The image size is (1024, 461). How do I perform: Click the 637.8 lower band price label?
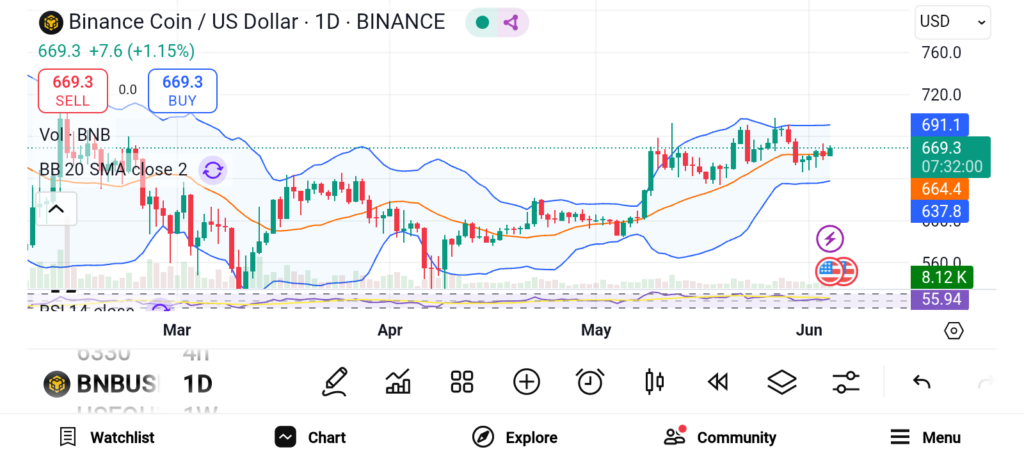tap(940, 212)
